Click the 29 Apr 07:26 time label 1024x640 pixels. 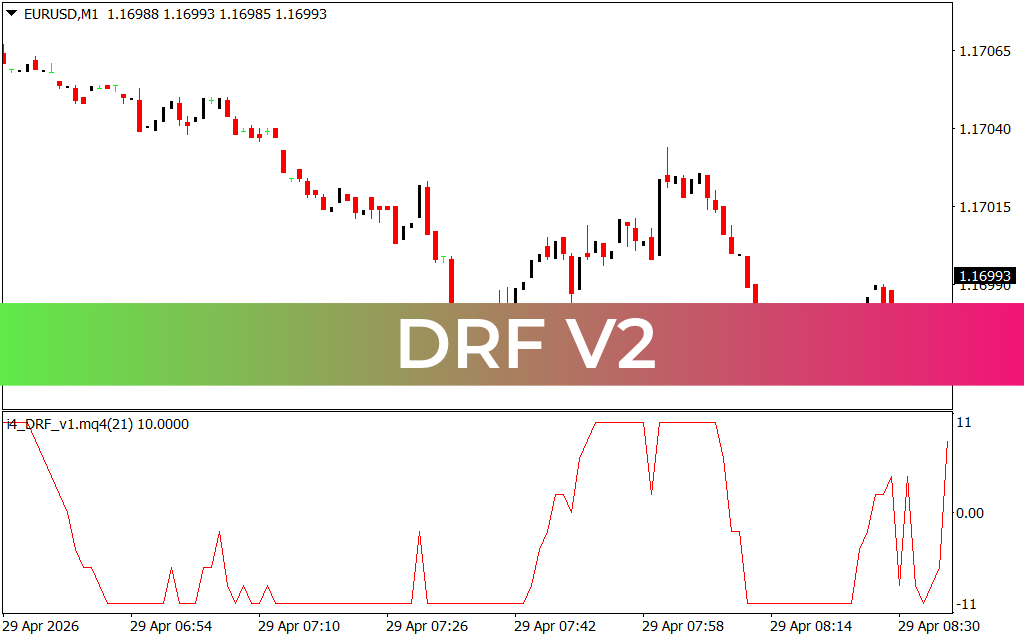point(427,626)
